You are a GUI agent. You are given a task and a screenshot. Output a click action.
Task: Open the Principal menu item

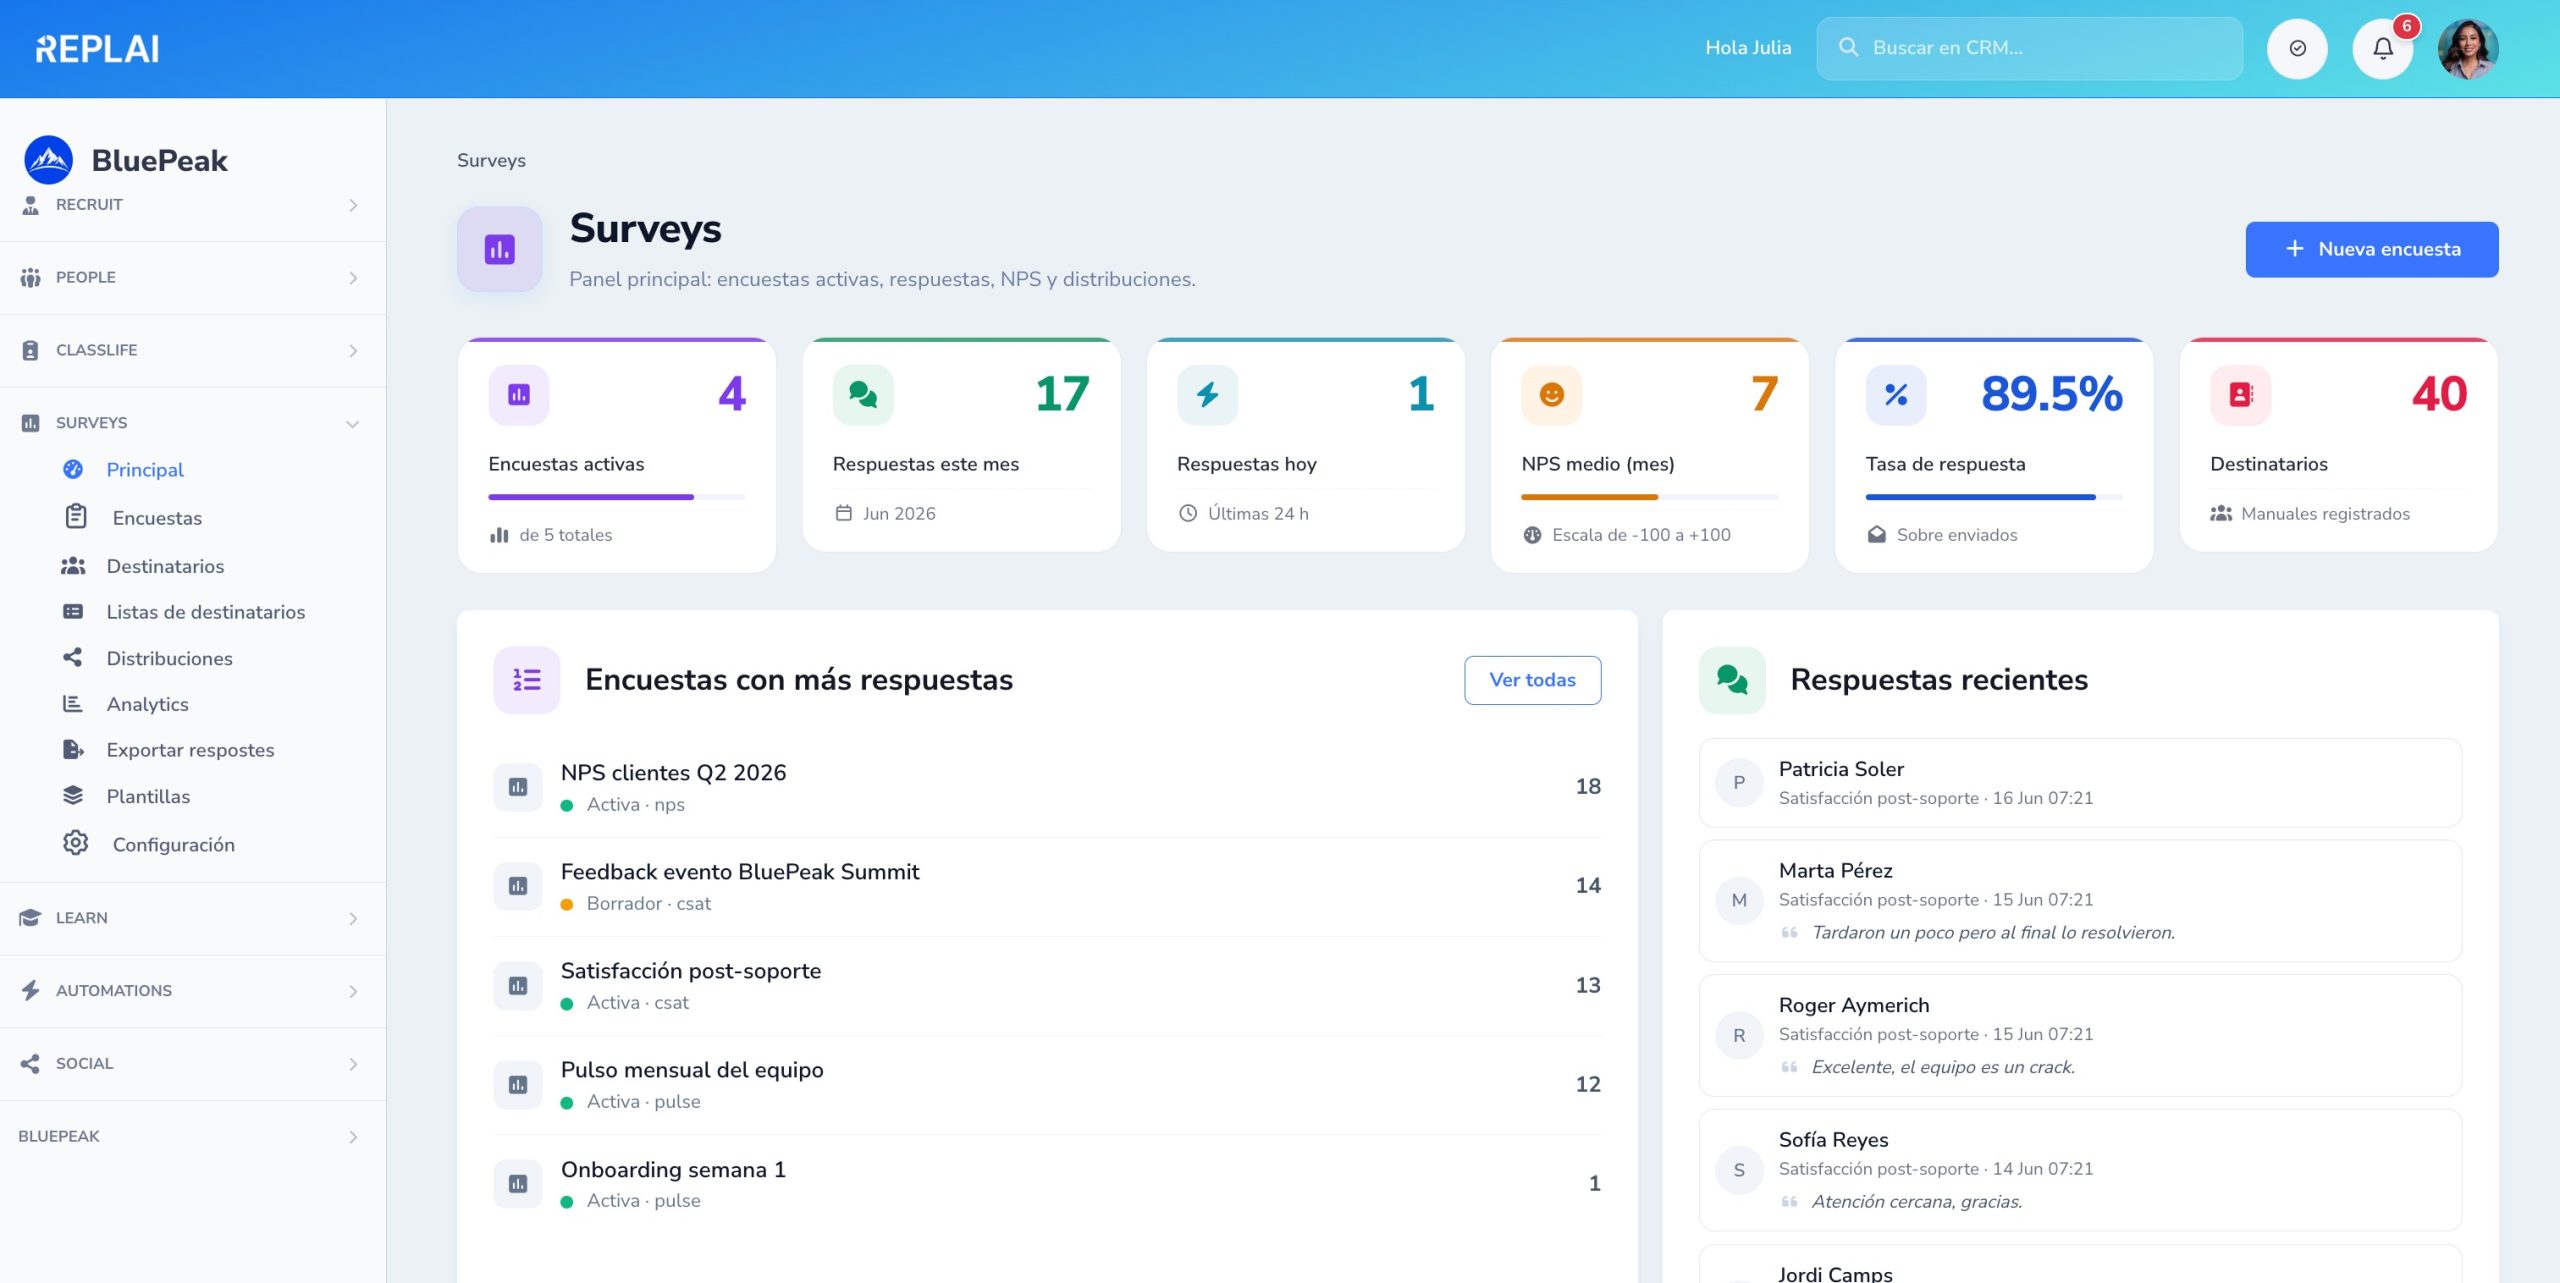pos(145,469)
